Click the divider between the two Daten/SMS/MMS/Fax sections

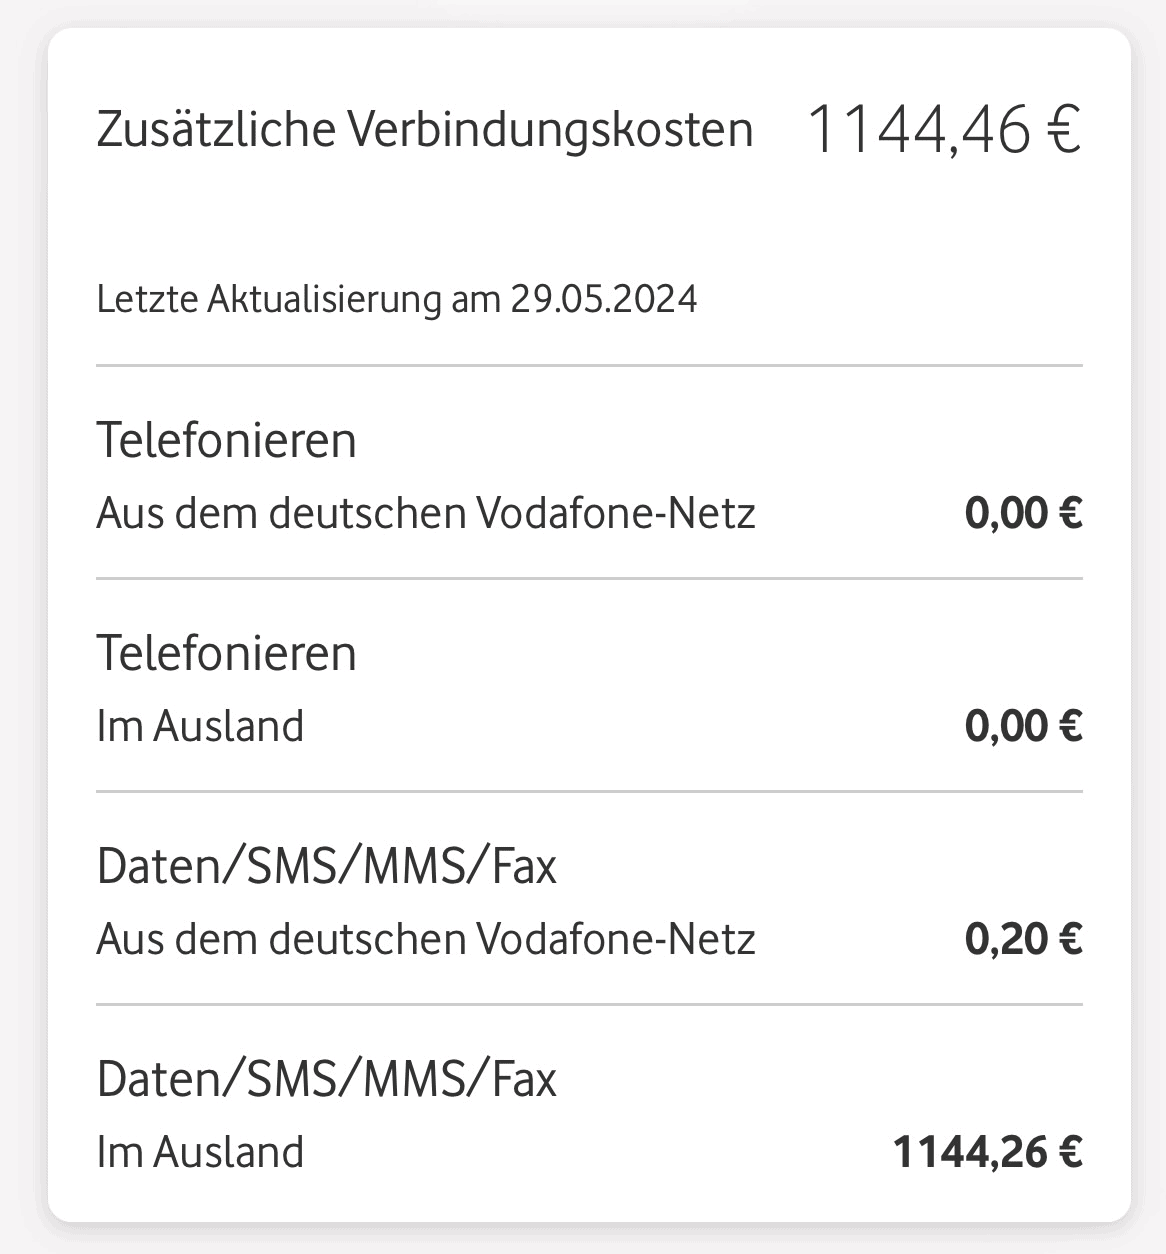click(x=589, y=1004)
